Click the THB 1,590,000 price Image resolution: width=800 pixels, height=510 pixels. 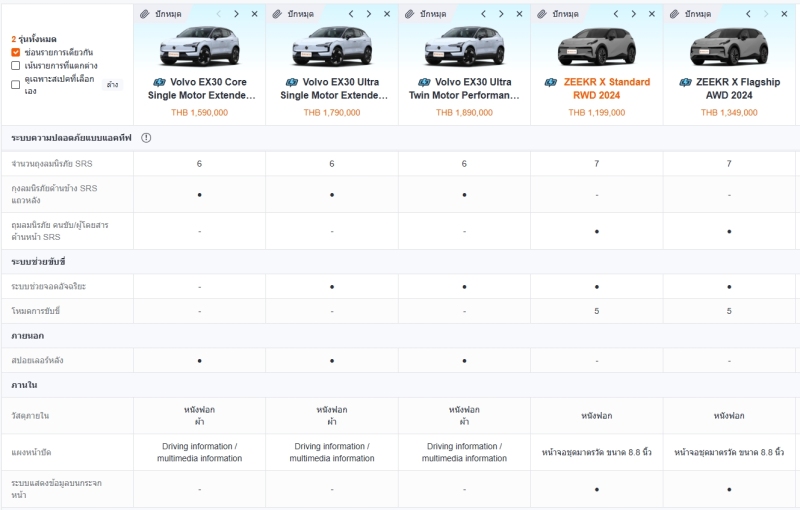click(199, 113)
